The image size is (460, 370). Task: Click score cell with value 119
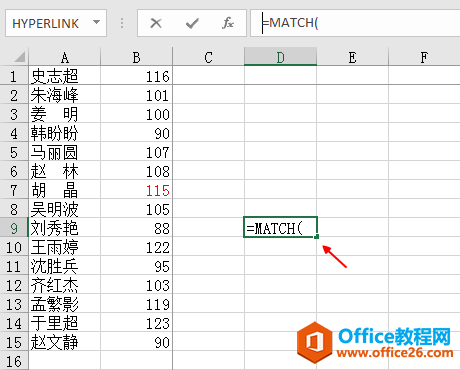[x=136, y=304]
